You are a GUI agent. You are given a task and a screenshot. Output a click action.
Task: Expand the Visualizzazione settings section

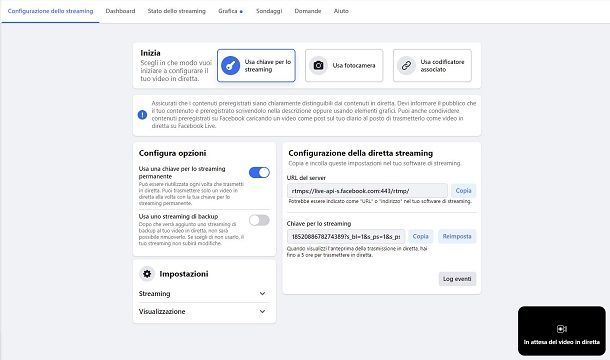click(x=204, y=311)
